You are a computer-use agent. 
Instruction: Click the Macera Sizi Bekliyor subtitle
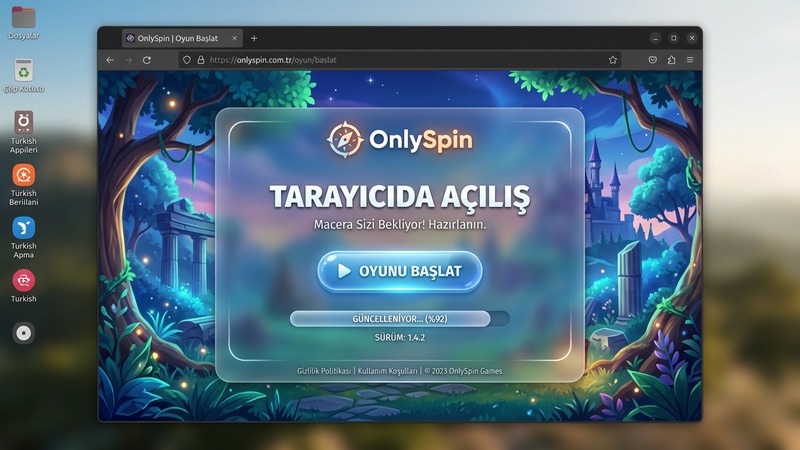click(x=399, y=224)
